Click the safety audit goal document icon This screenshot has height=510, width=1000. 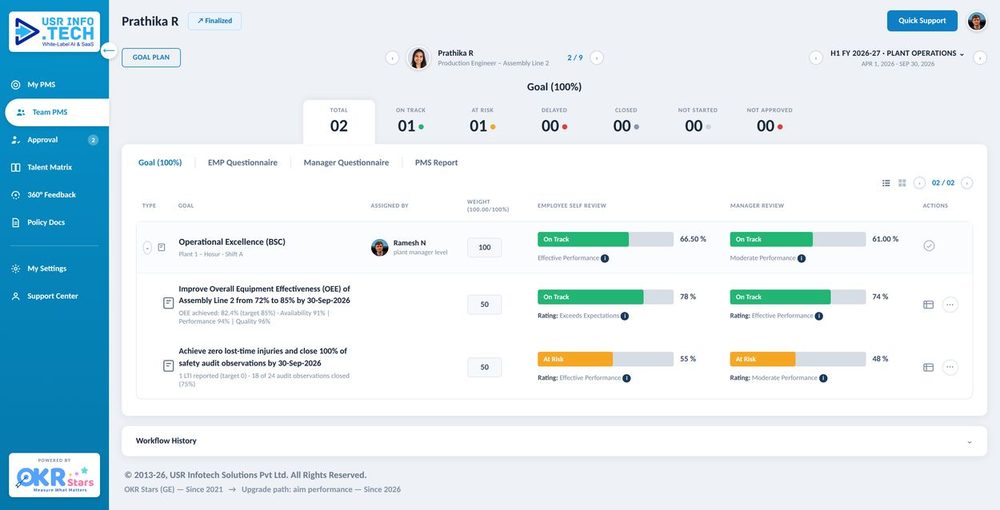tap(168, 366)
